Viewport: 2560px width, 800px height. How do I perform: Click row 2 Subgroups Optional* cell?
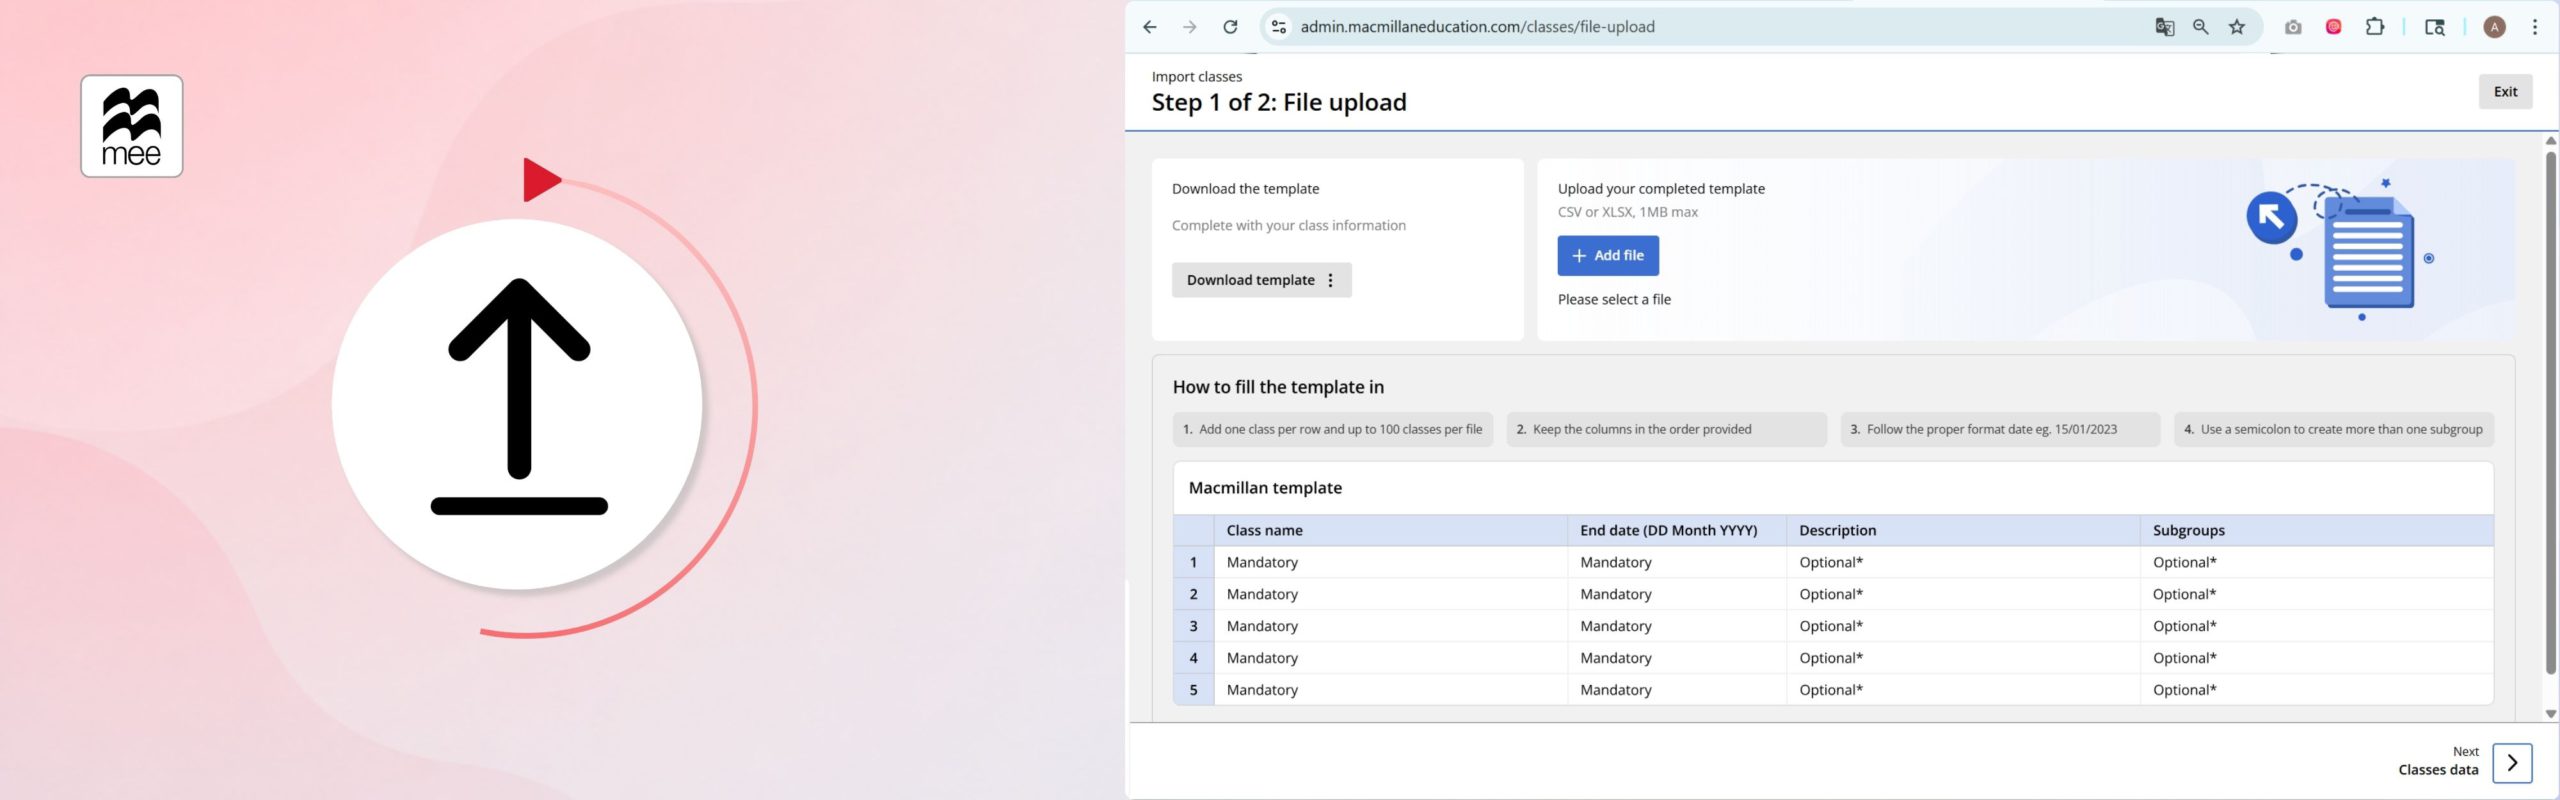(x=2316, y=595)
